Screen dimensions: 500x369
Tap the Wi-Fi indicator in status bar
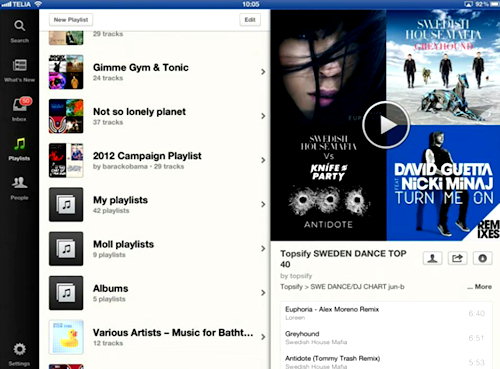pyautogui.click(x=38, y=4)
